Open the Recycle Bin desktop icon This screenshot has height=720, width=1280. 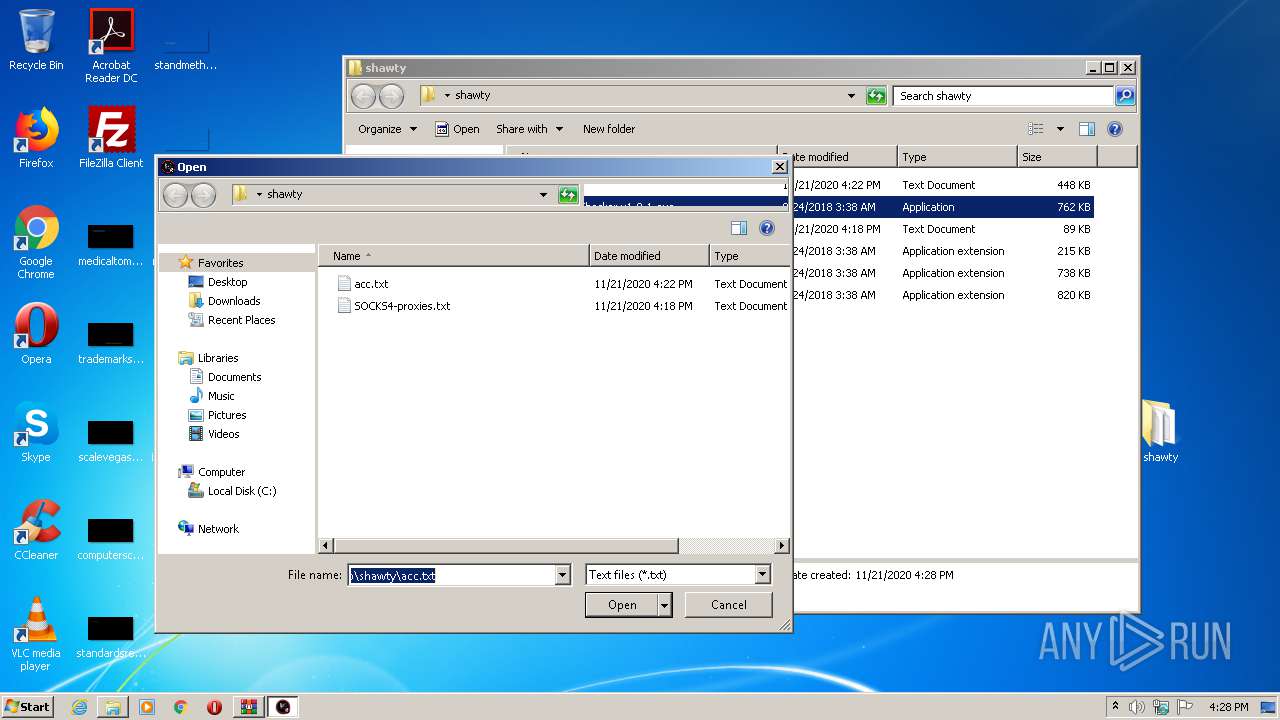pos(36,40)
